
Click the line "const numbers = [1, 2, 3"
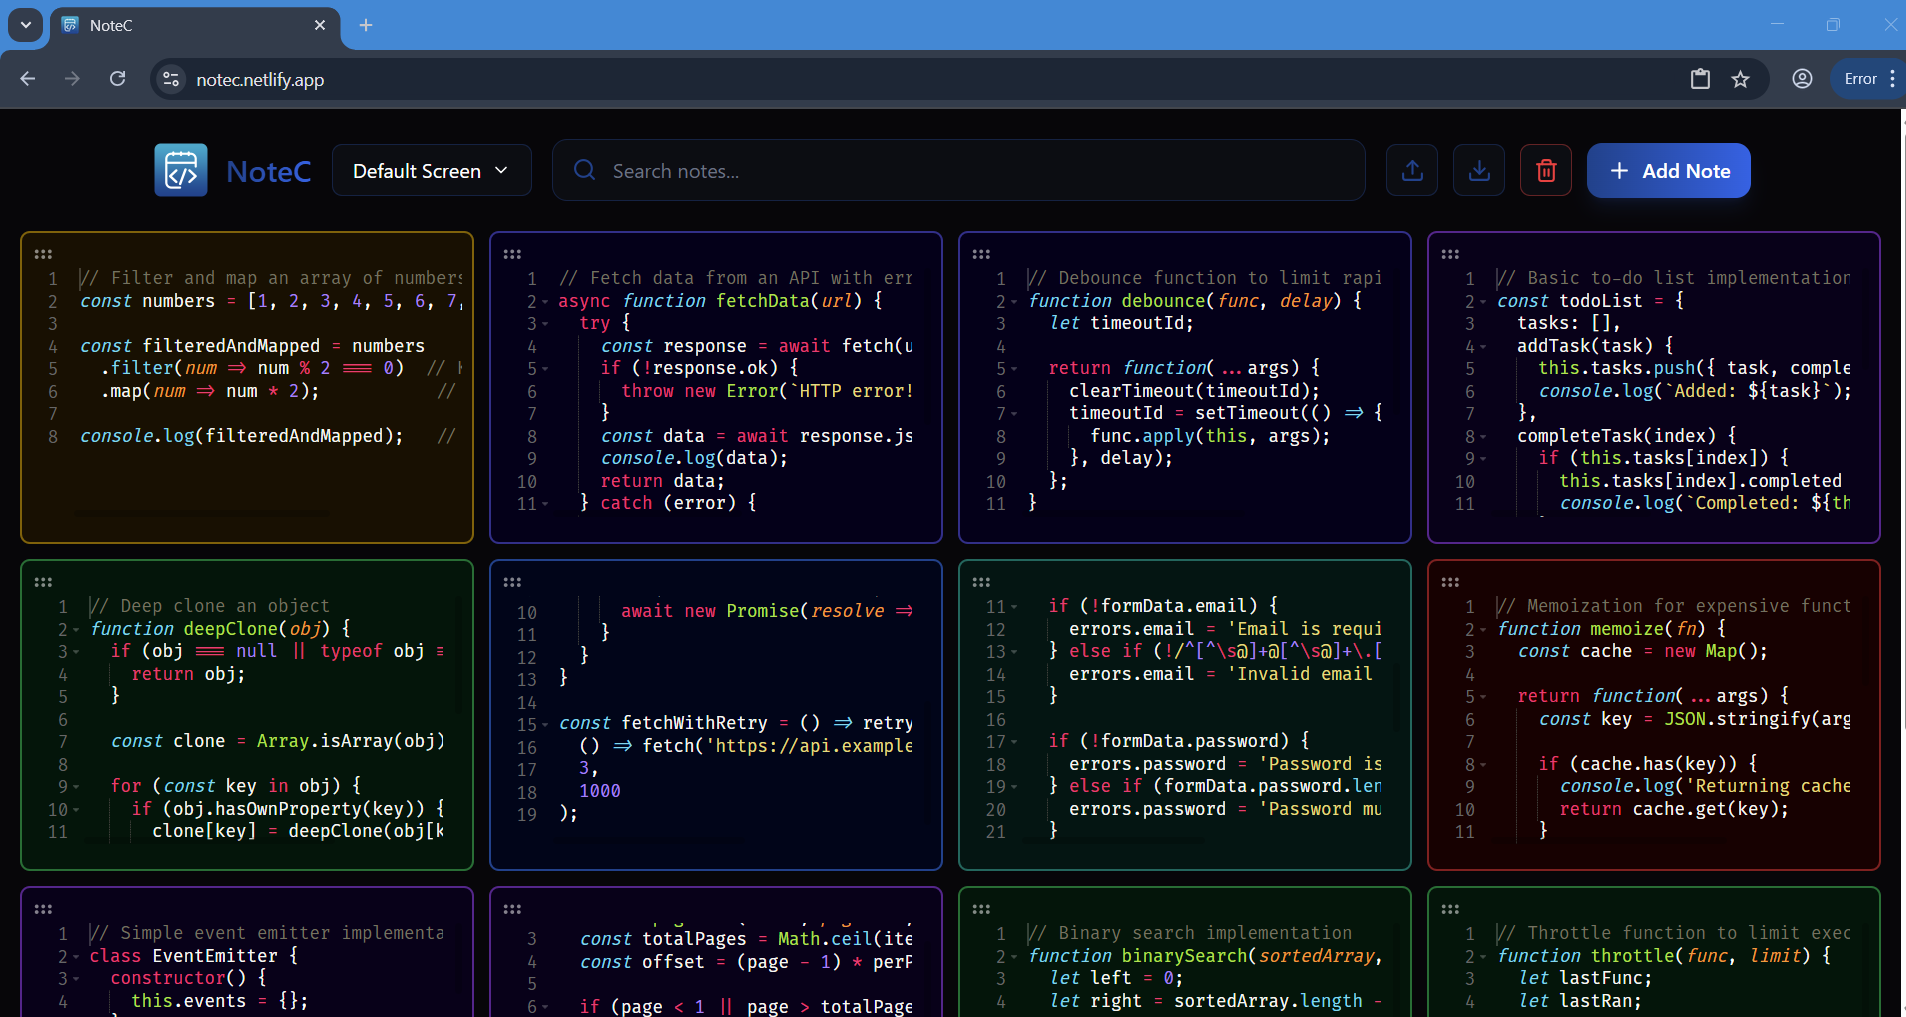coord(270,301)
